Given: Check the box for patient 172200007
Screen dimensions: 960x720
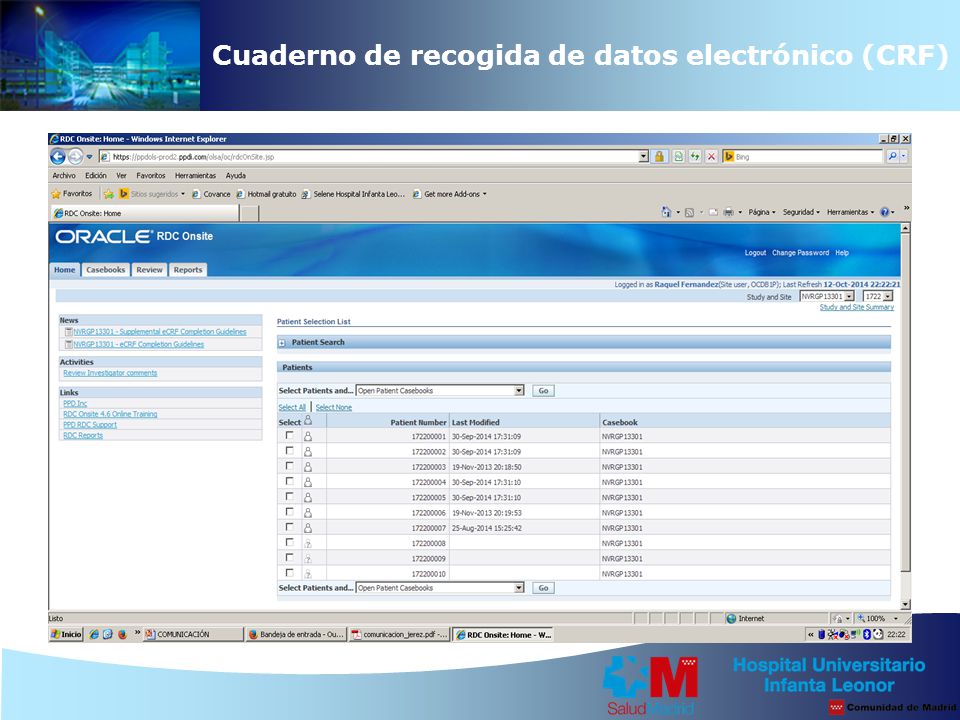Looking at the screenshot, I should click(x=290, y=527).
